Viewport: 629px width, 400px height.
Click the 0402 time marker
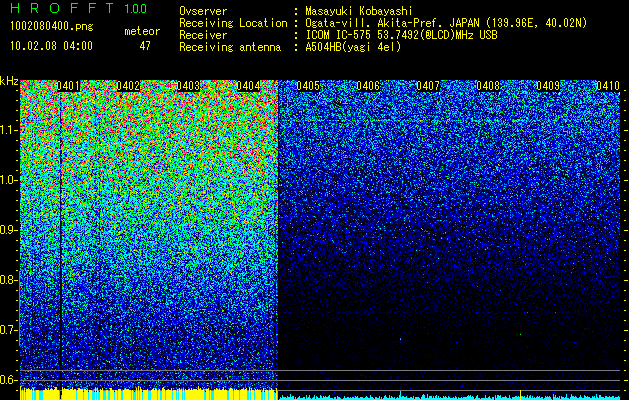(x=128, y=86)
